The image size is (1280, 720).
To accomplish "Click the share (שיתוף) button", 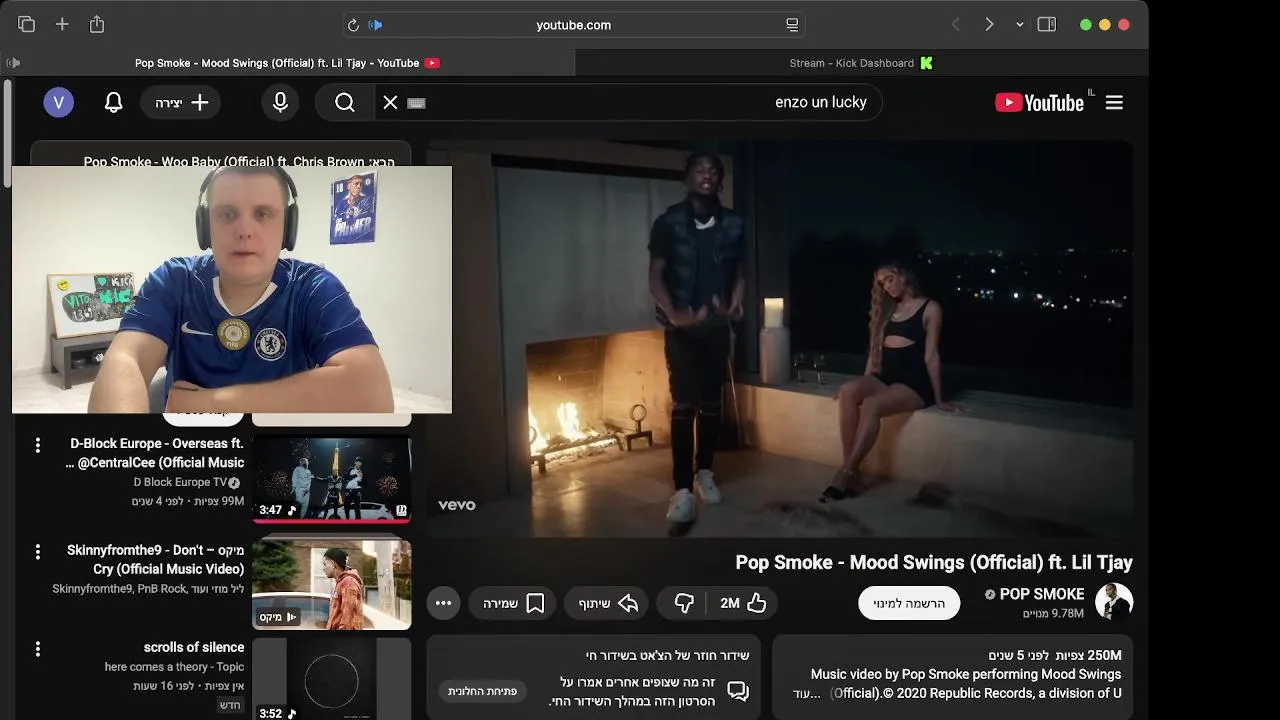I will click(x=608, y=603).
